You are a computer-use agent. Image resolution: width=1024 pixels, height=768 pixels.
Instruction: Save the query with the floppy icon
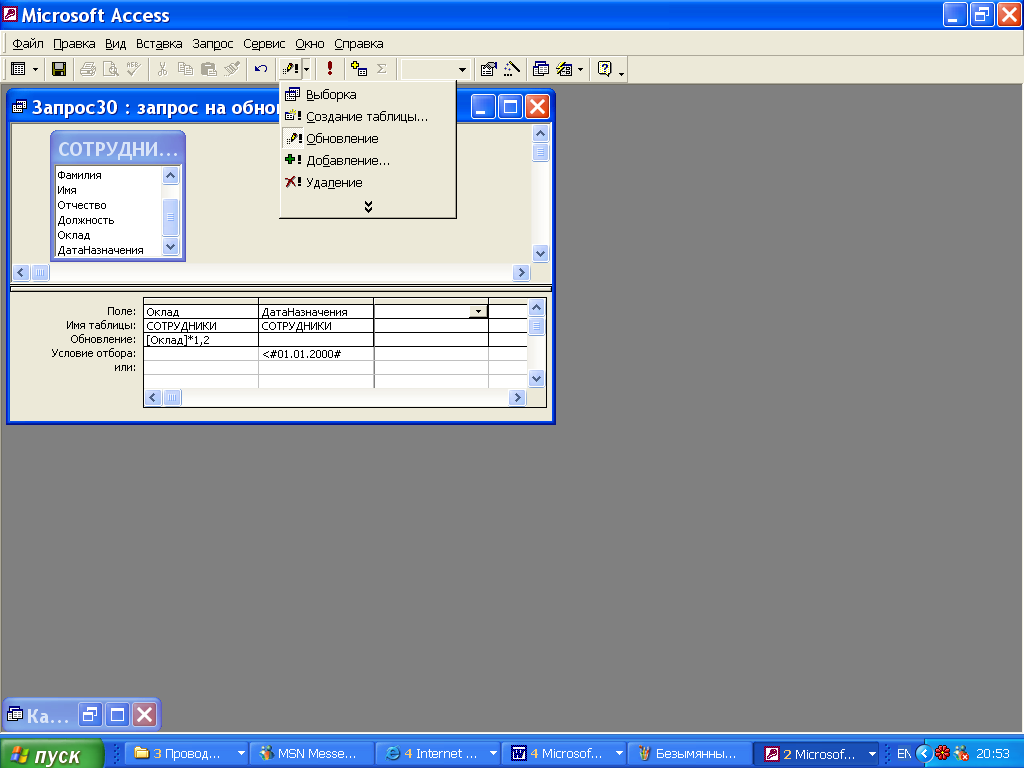[59, 69]
